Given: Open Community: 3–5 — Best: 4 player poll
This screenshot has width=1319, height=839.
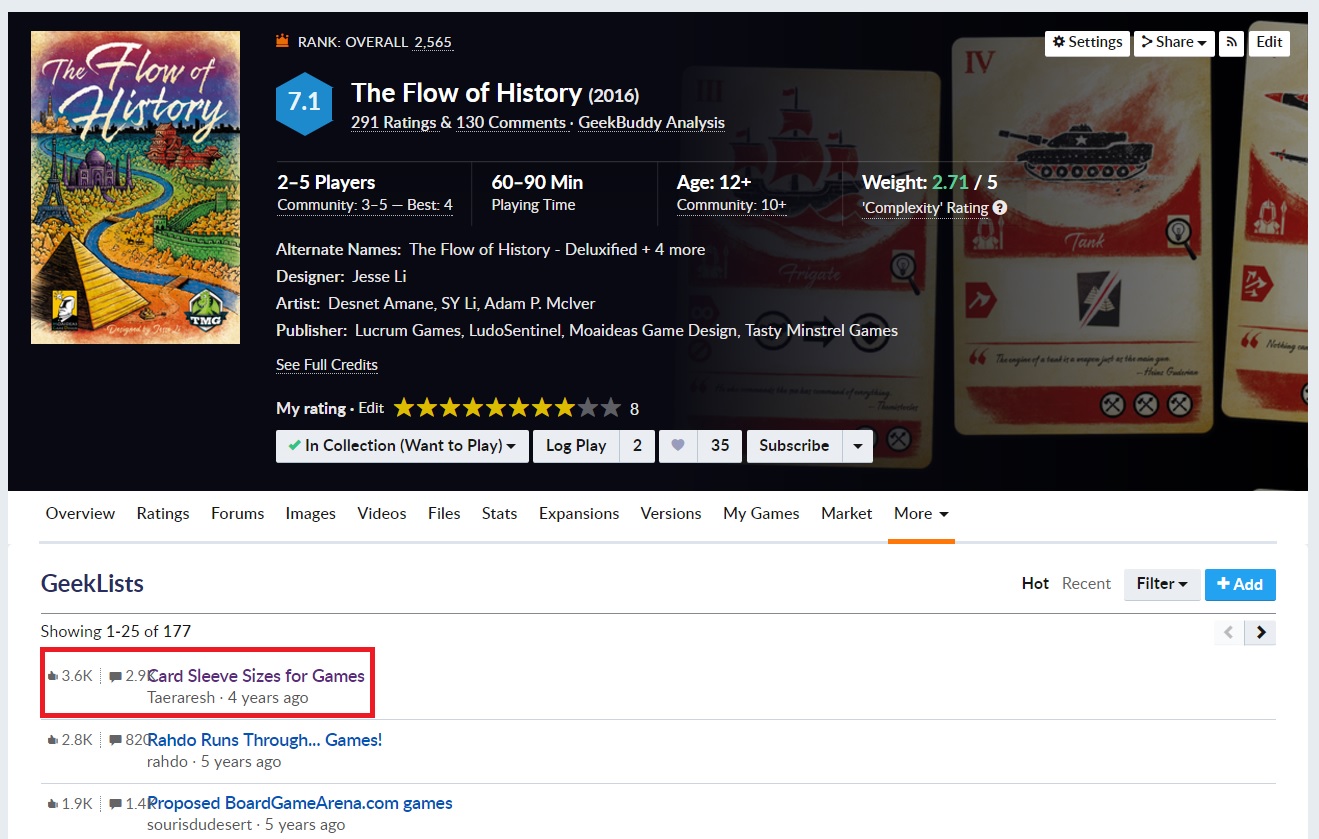Looking at the screenshot, I should point(365,206).
